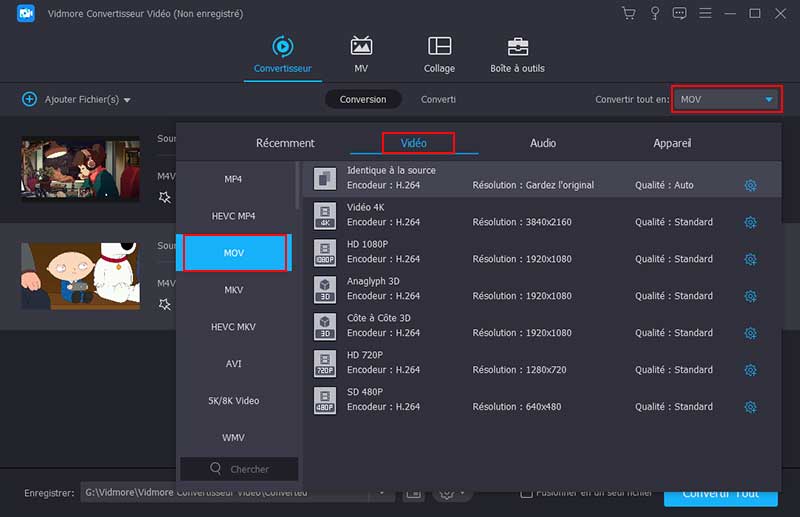Open settings gear for SD 480P
Image resolution: width=800 pixels, height=517 pixels.
[750, 407]
